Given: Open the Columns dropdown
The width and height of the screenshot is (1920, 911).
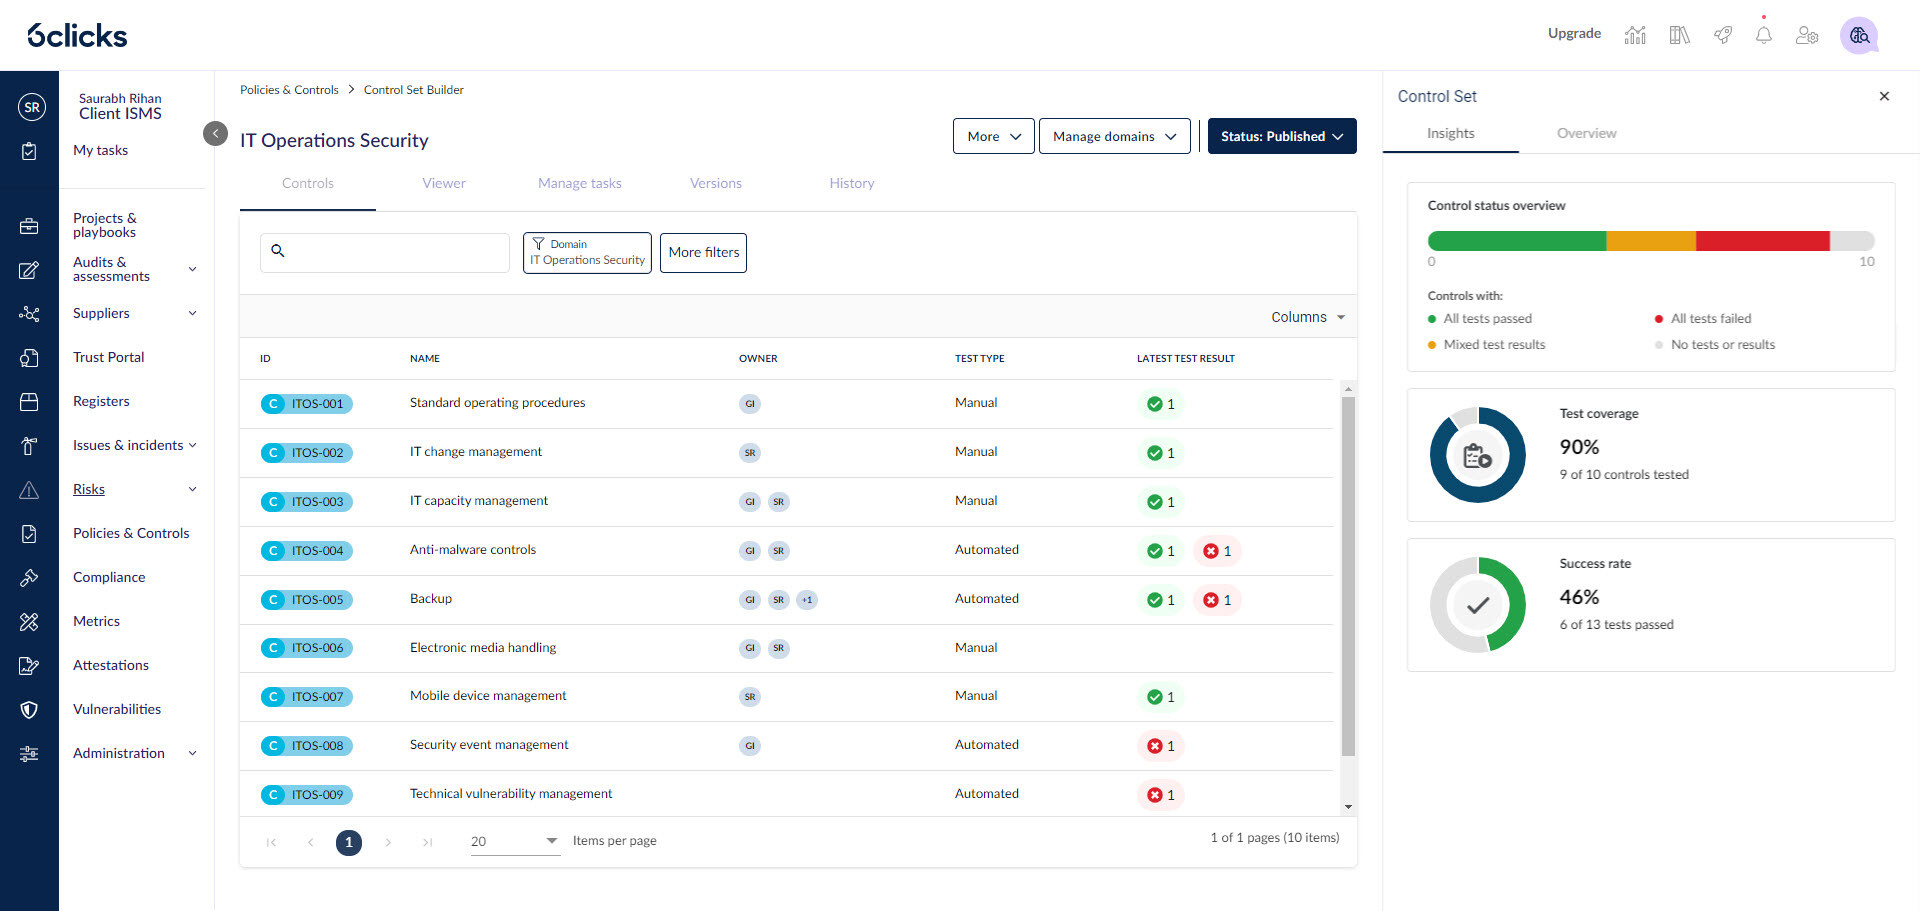Looking at the screenshot, I should coord(1307,317).
